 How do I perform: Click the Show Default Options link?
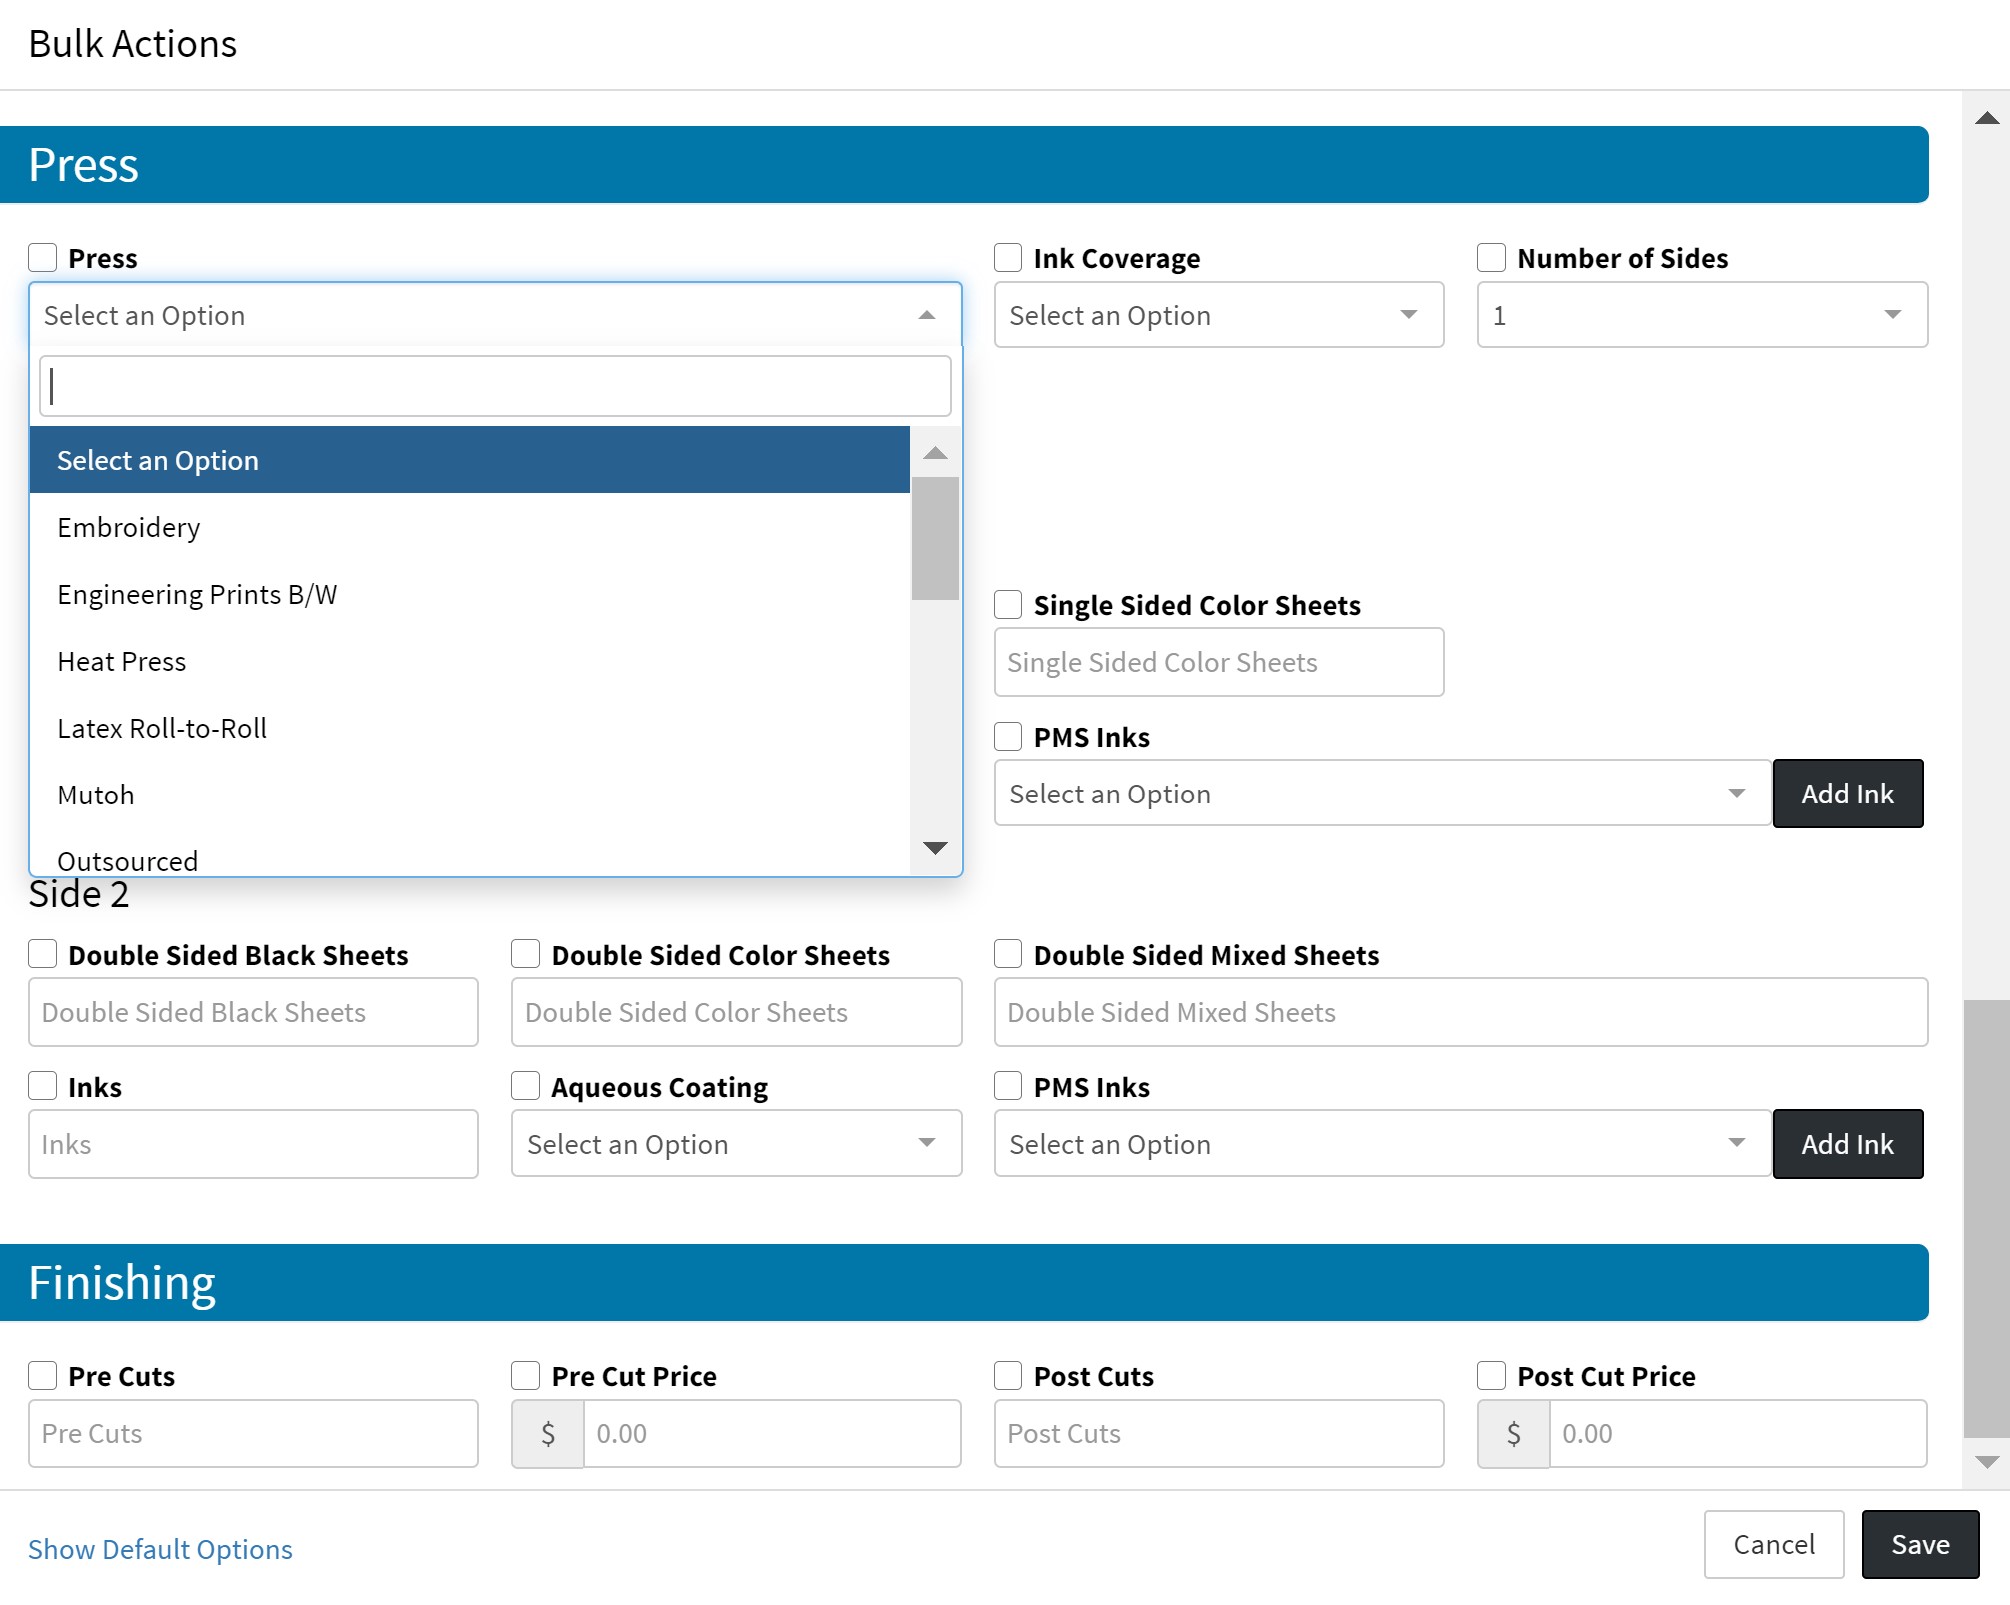[160, 1549]
